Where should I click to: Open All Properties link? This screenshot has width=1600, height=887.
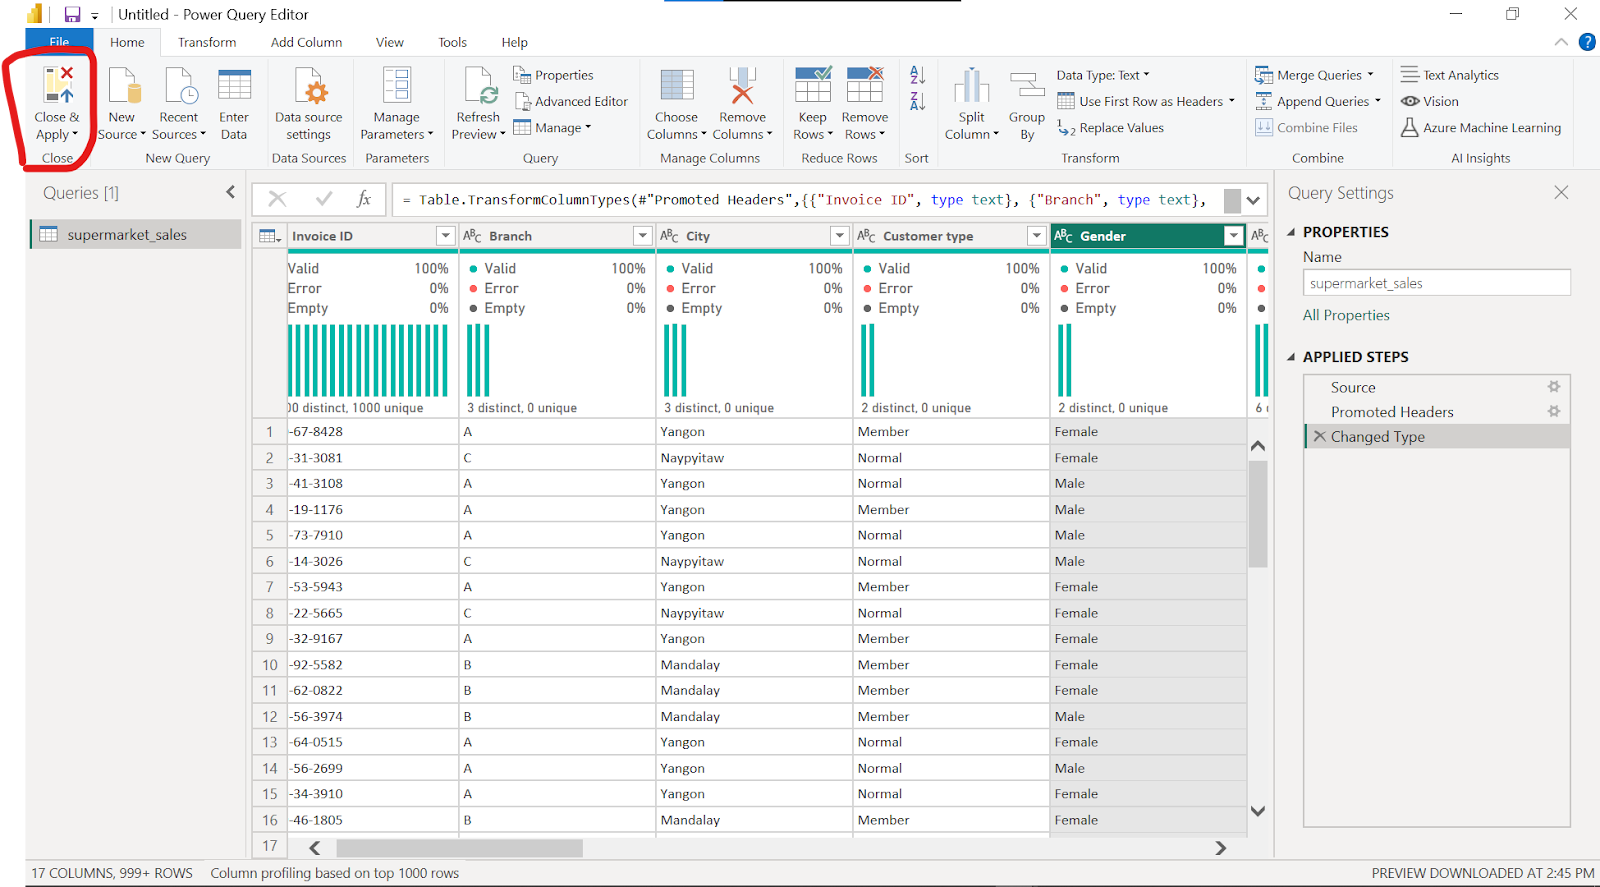(1346, 315)
